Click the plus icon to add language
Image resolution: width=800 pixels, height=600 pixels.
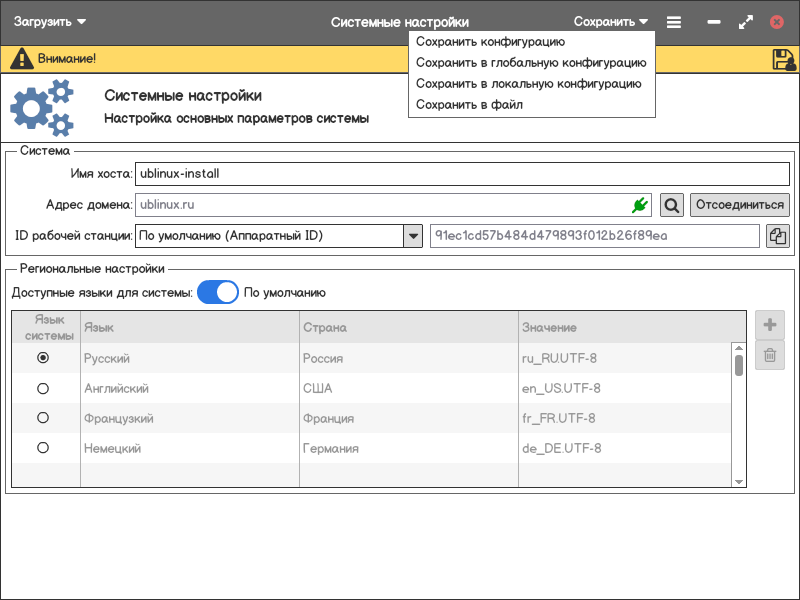(x=770, y=325)
